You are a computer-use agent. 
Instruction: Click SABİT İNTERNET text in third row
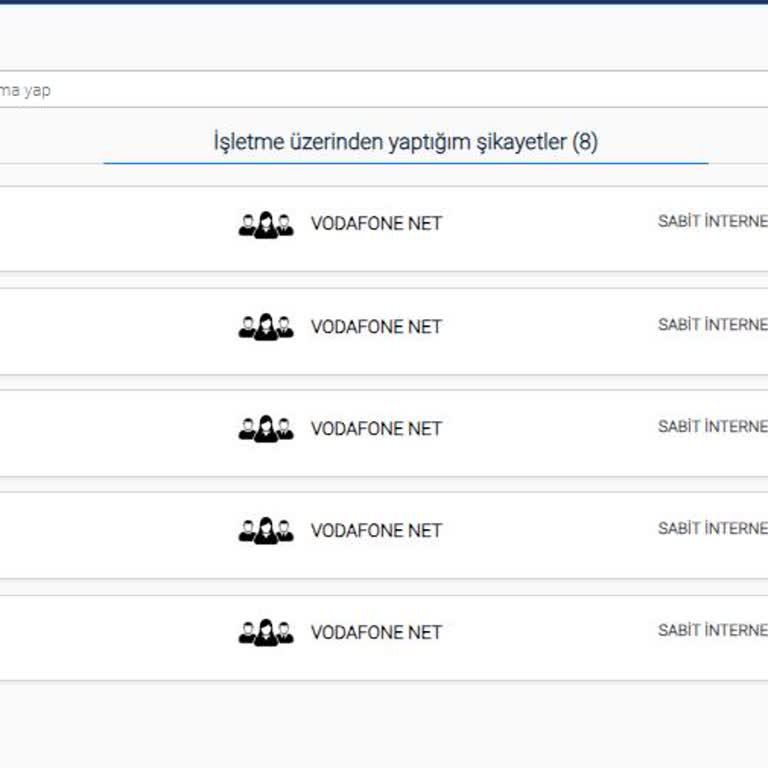[713, 426]
